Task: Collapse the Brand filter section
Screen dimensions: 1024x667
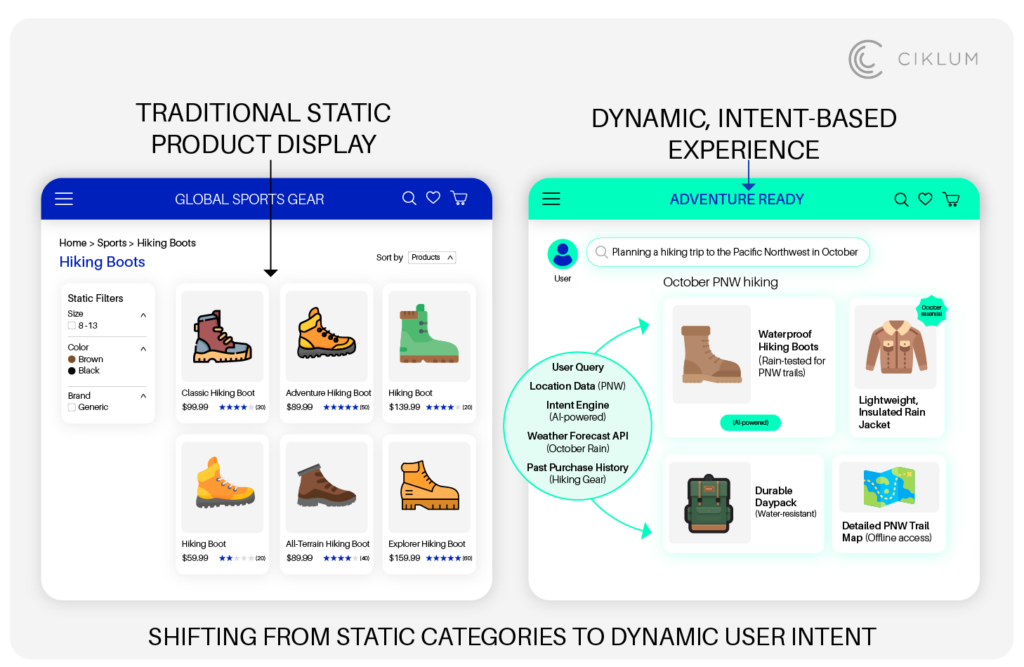Action: click(143, 396)
